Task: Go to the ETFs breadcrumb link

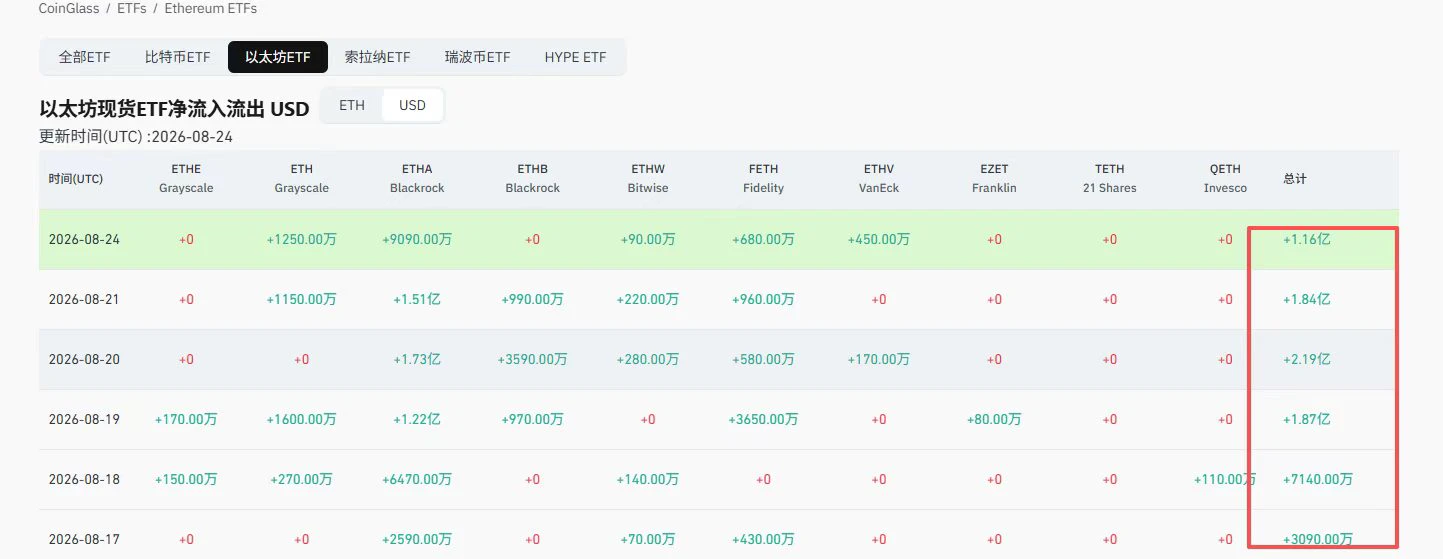Action: 131,8
